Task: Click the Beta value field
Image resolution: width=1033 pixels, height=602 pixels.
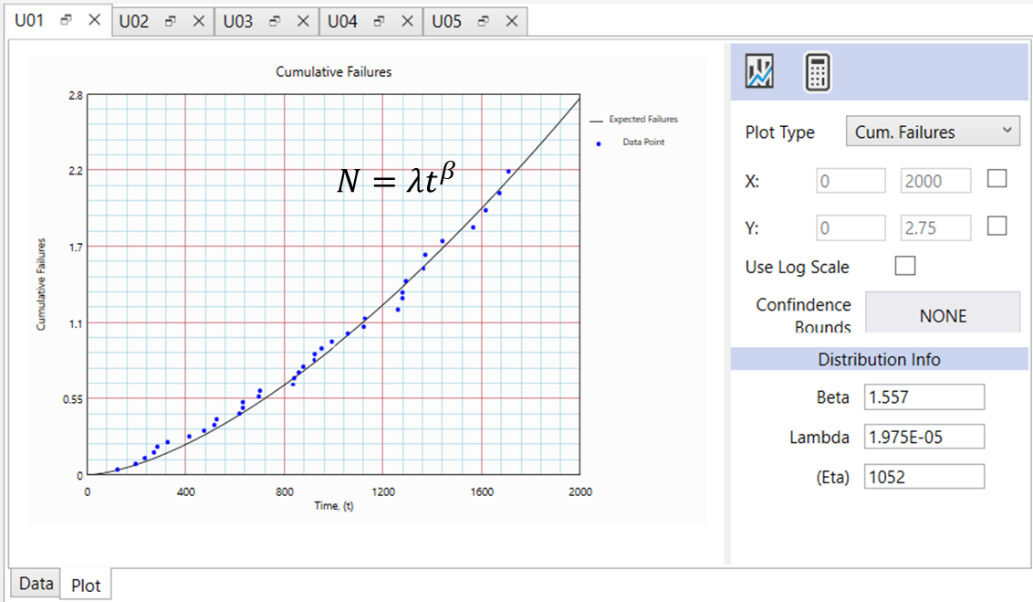Action: click(x=923, y=397)
